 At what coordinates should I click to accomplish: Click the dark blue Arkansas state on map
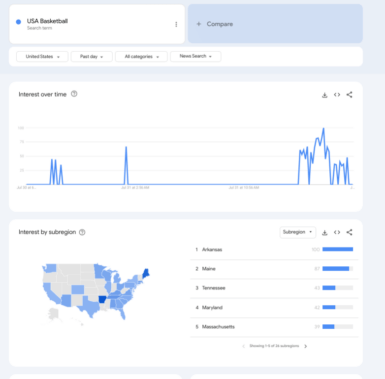[102, 299]
